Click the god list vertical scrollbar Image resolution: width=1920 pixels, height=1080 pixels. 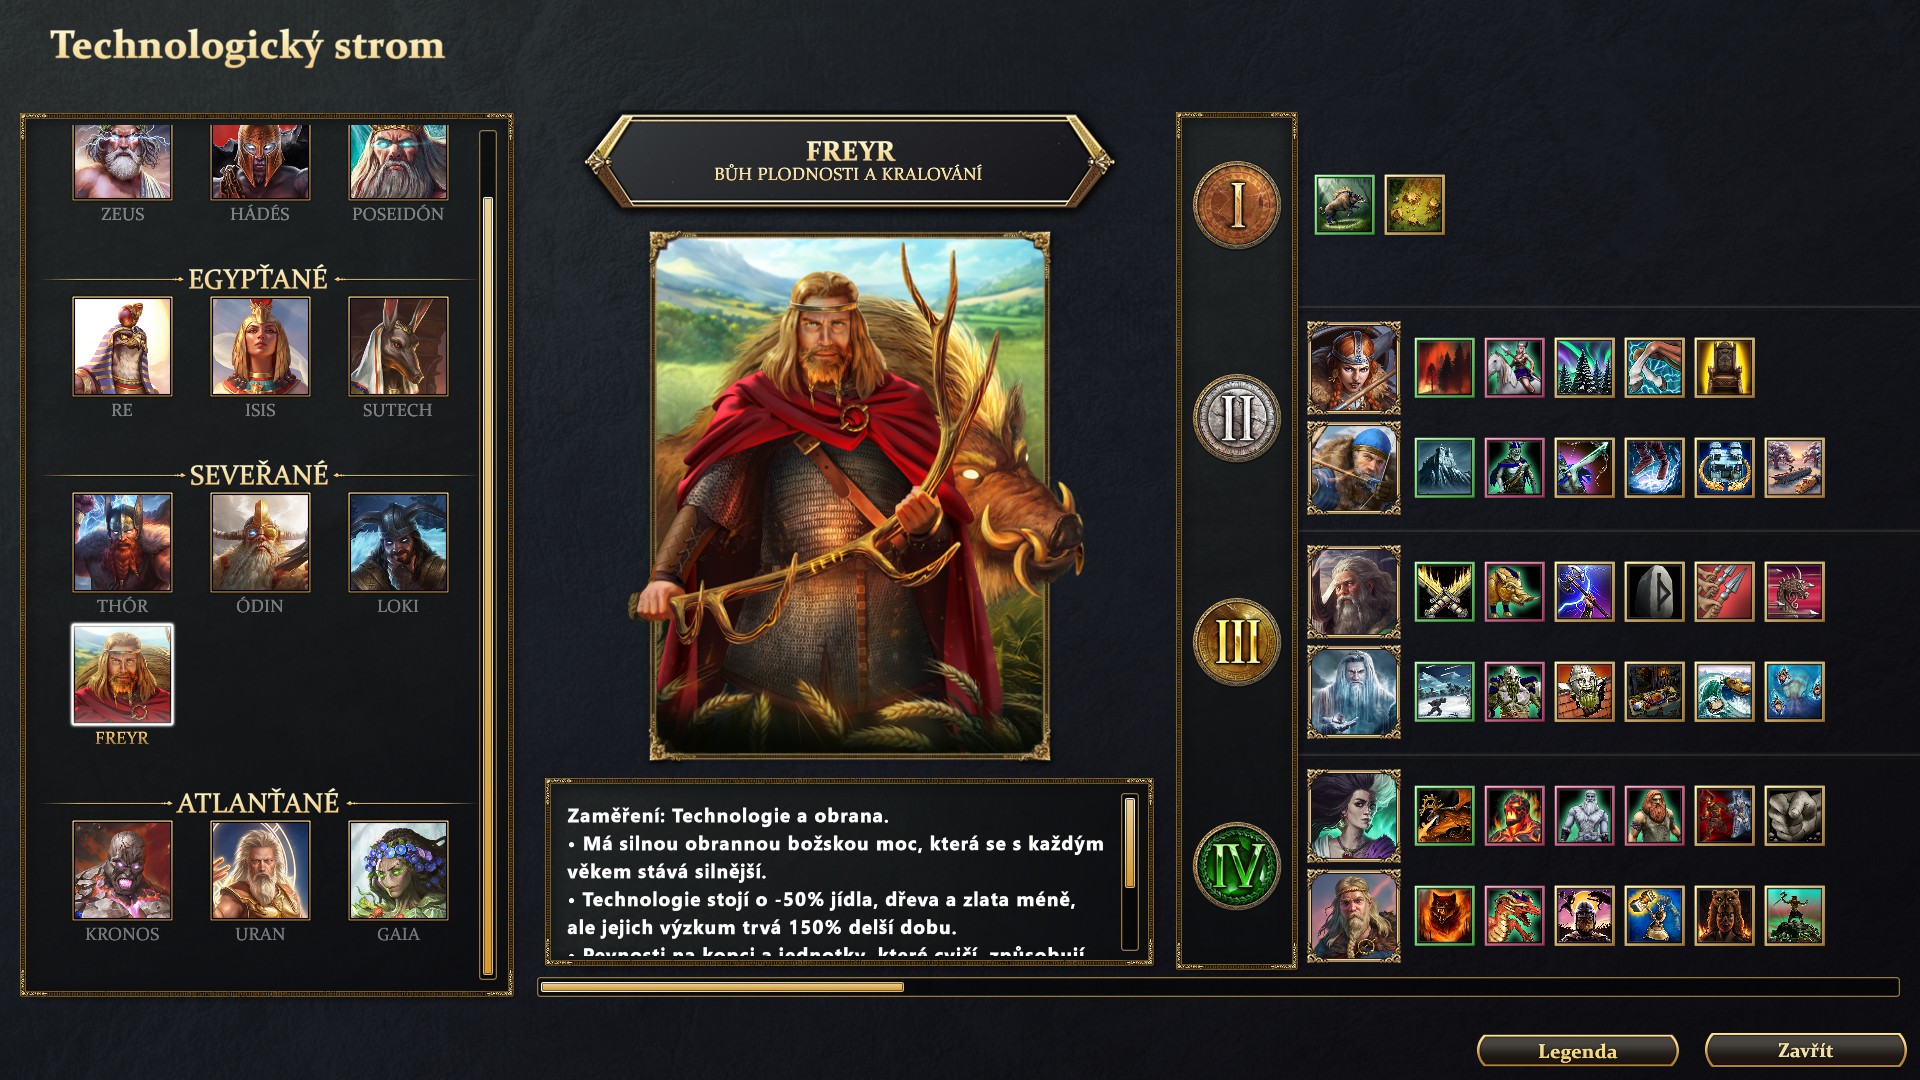click(x=488, y=554)
